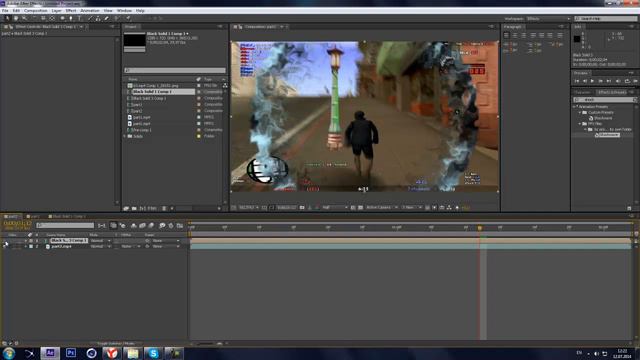Toggle auto-keyframe stopwatch in timeline header
The width and height of the screenshot is (640, 360).
click(x=171, y=225)
